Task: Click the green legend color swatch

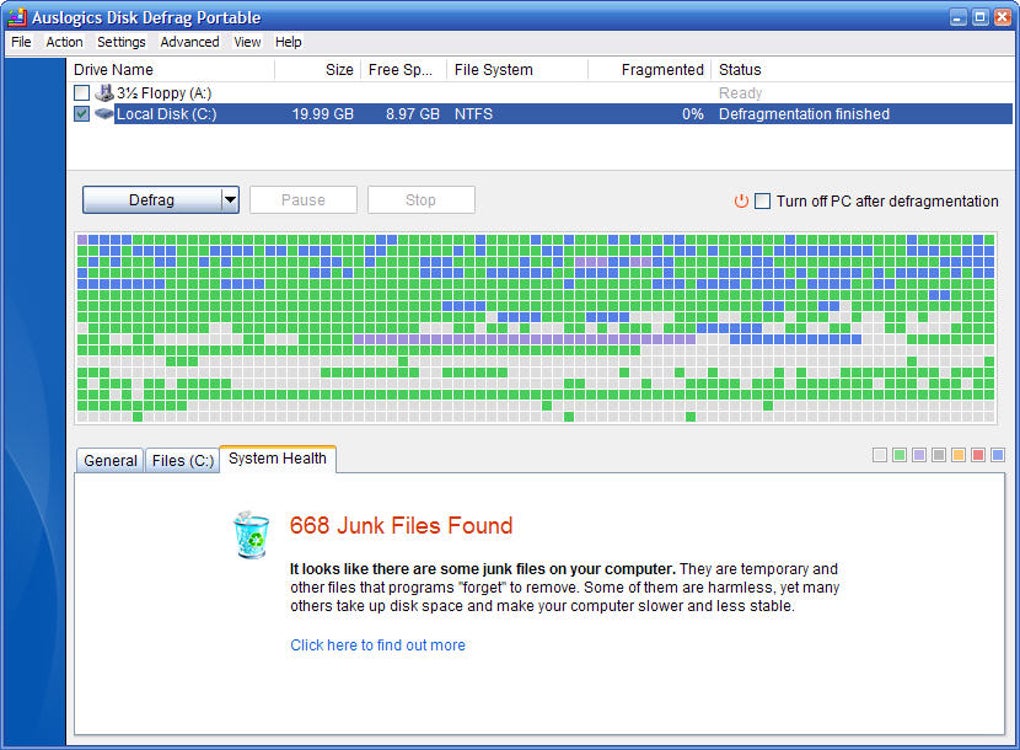Action: [x=900, y=455]
